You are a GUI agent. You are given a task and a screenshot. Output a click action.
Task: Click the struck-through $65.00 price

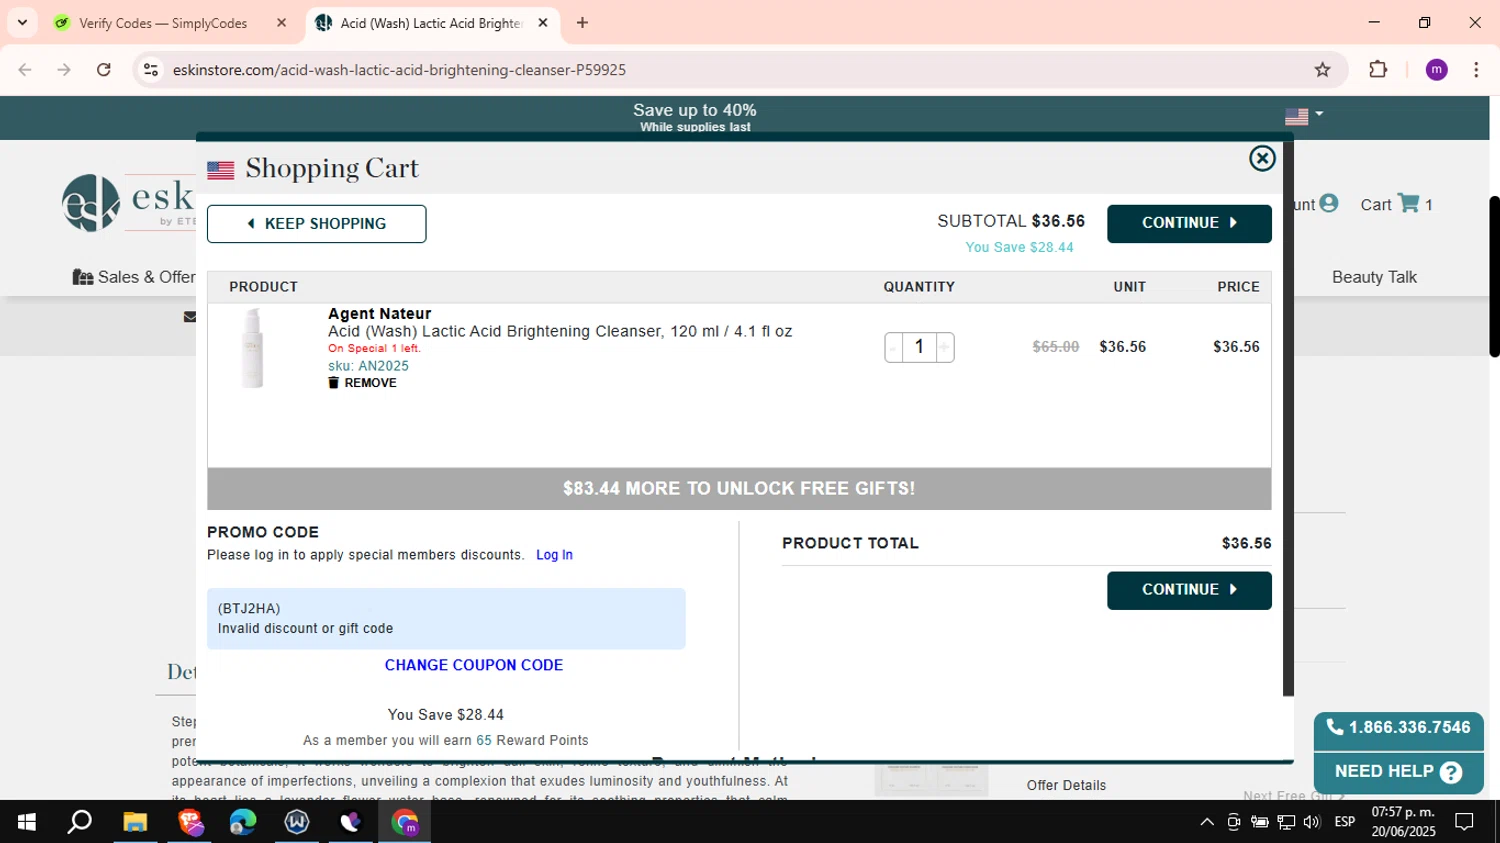1056,347
